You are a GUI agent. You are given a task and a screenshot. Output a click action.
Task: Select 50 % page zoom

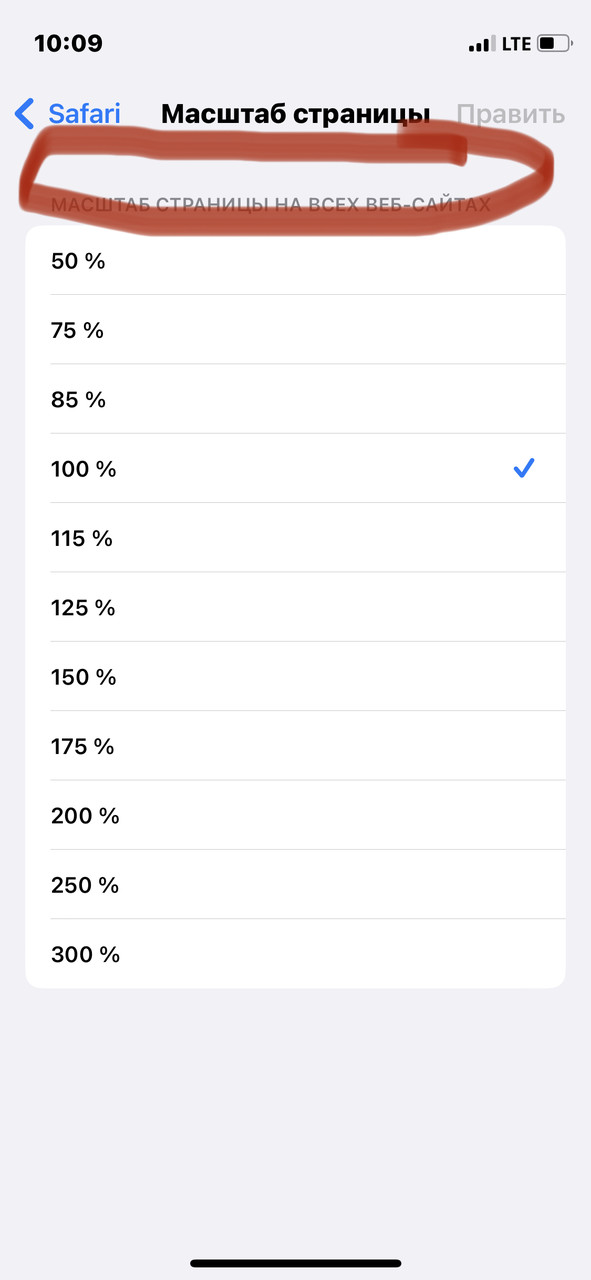pyautogui.click(x=295, y=261)
